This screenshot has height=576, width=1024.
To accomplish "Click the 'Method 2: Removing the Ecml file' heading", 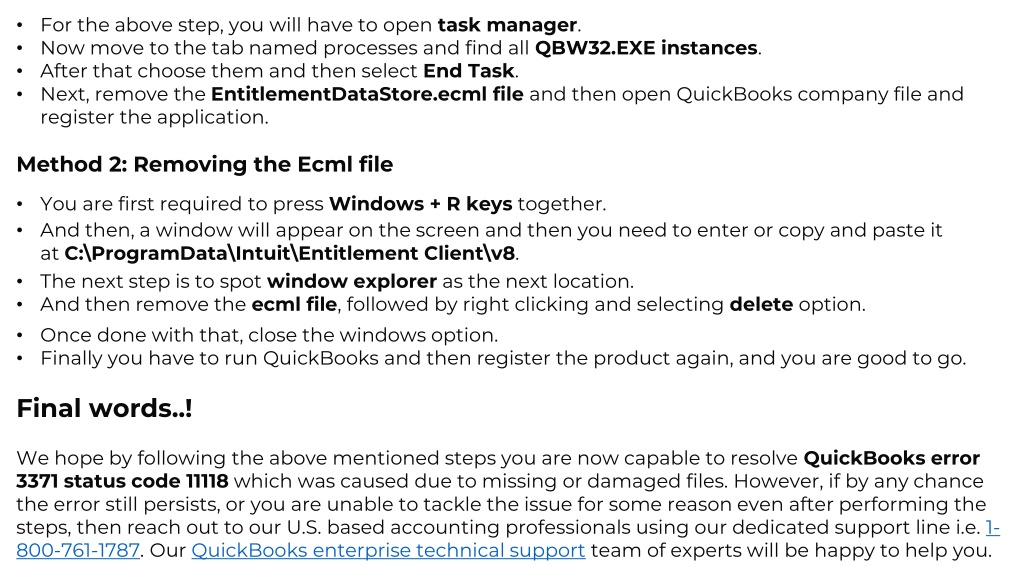I will (x=204, y=164).
